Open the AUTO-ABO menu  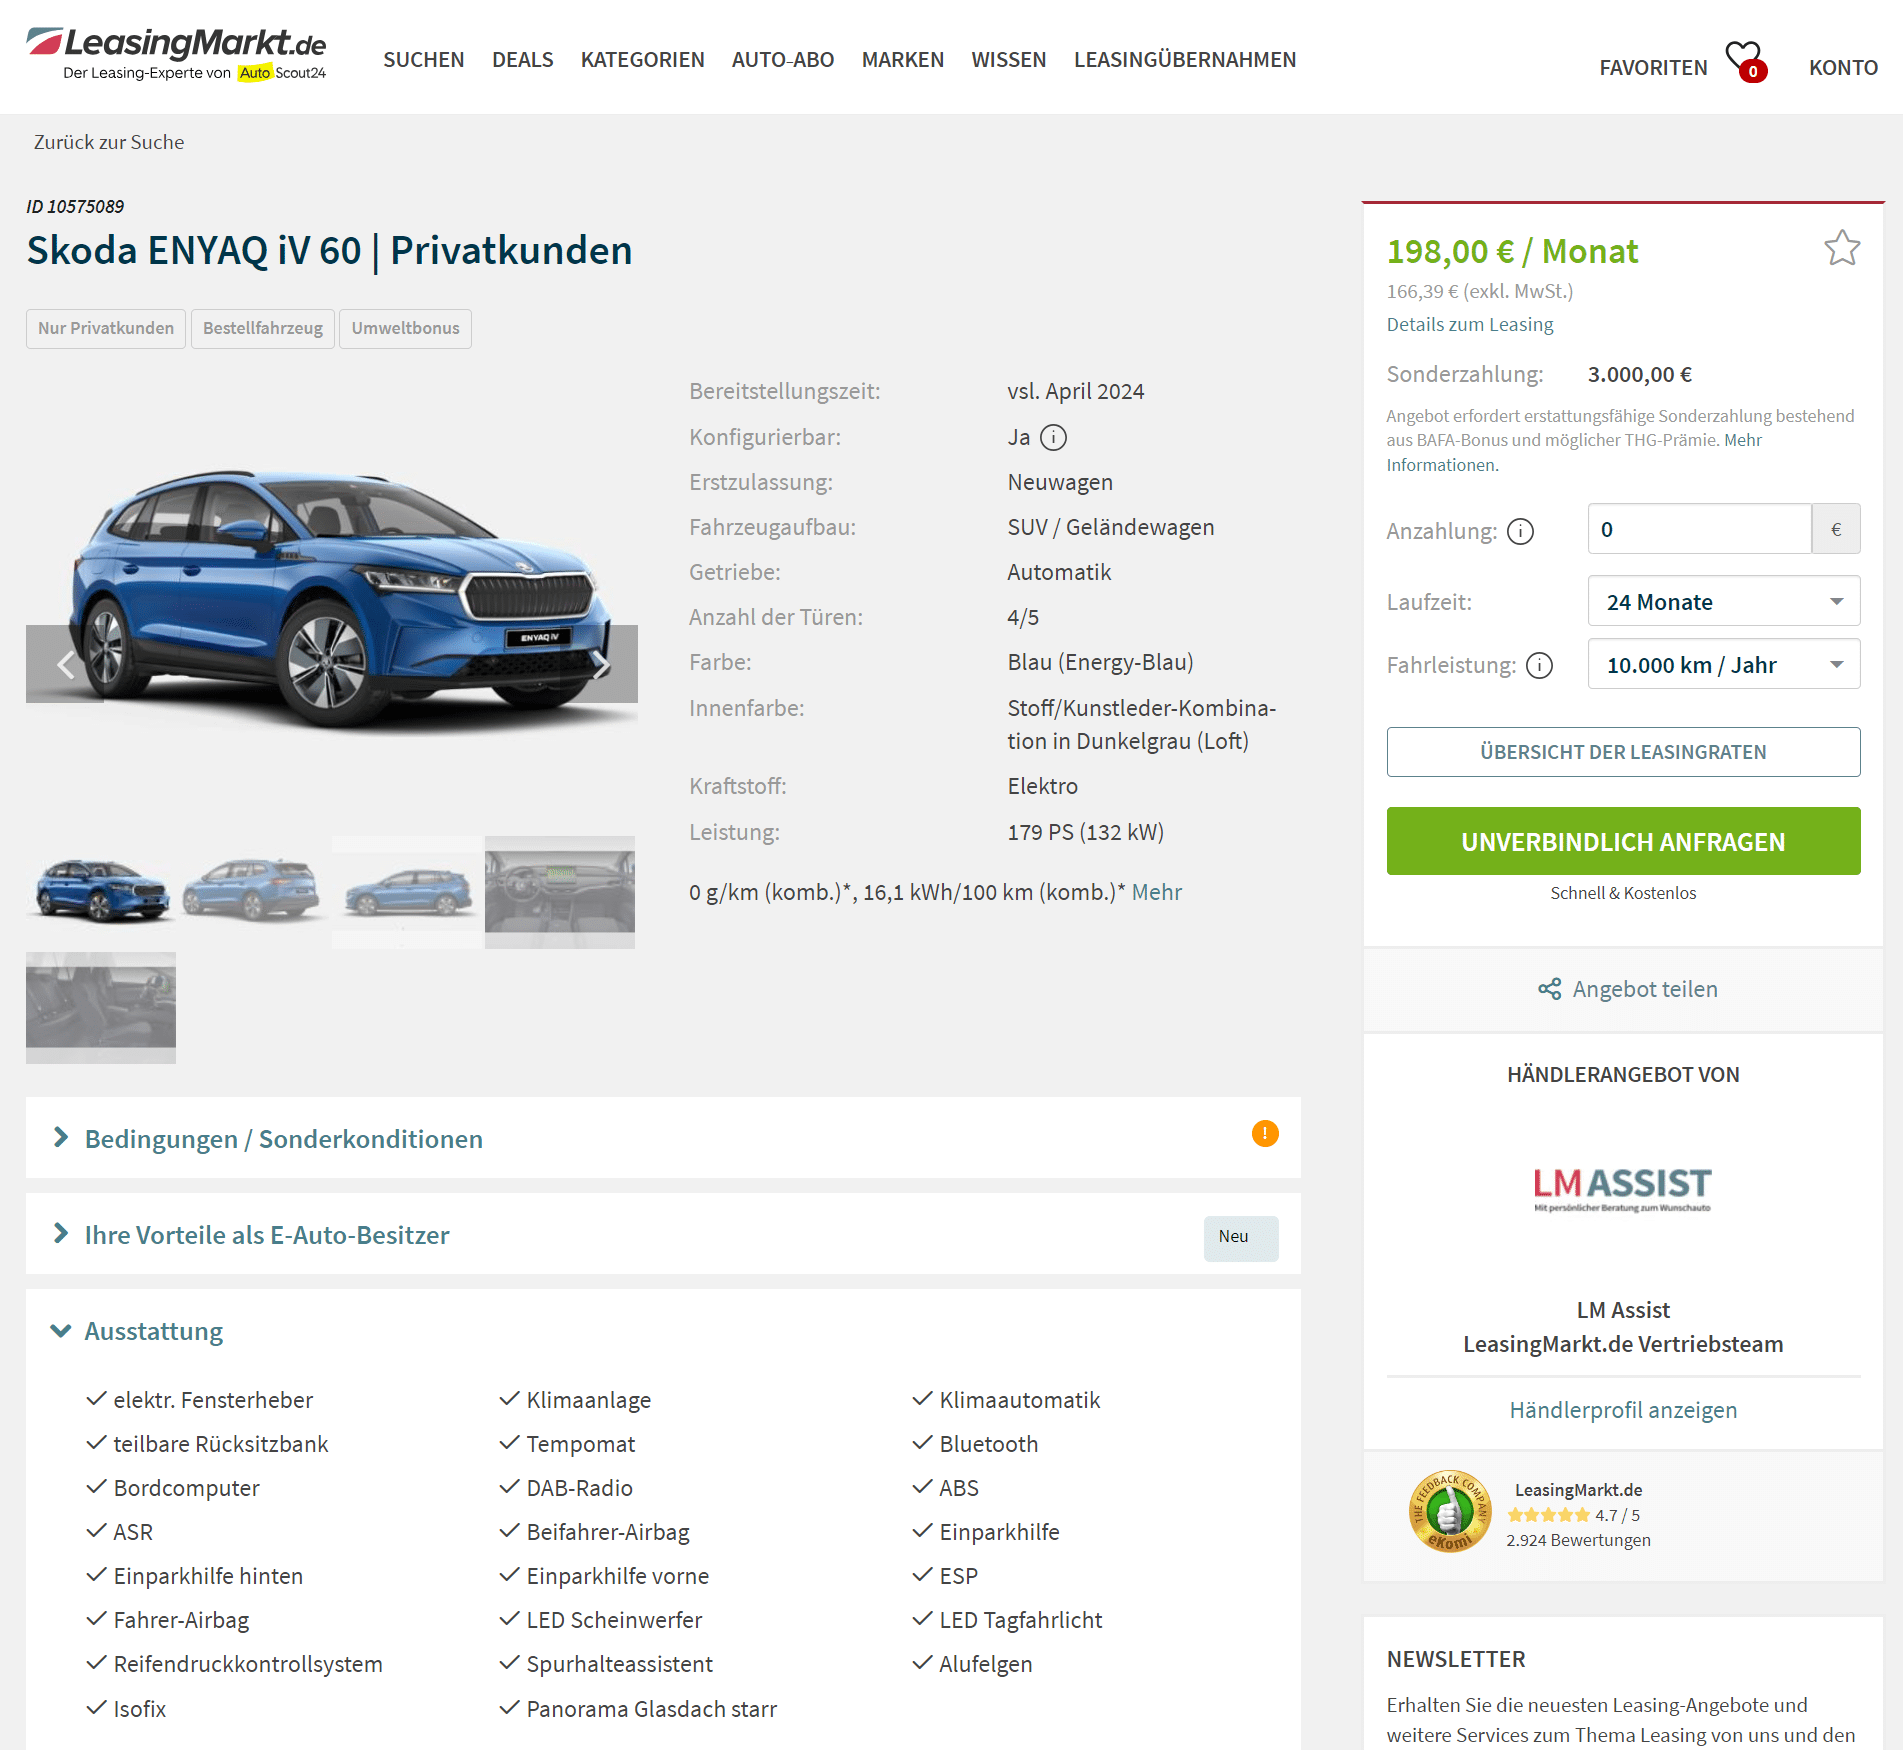[782, 60]
